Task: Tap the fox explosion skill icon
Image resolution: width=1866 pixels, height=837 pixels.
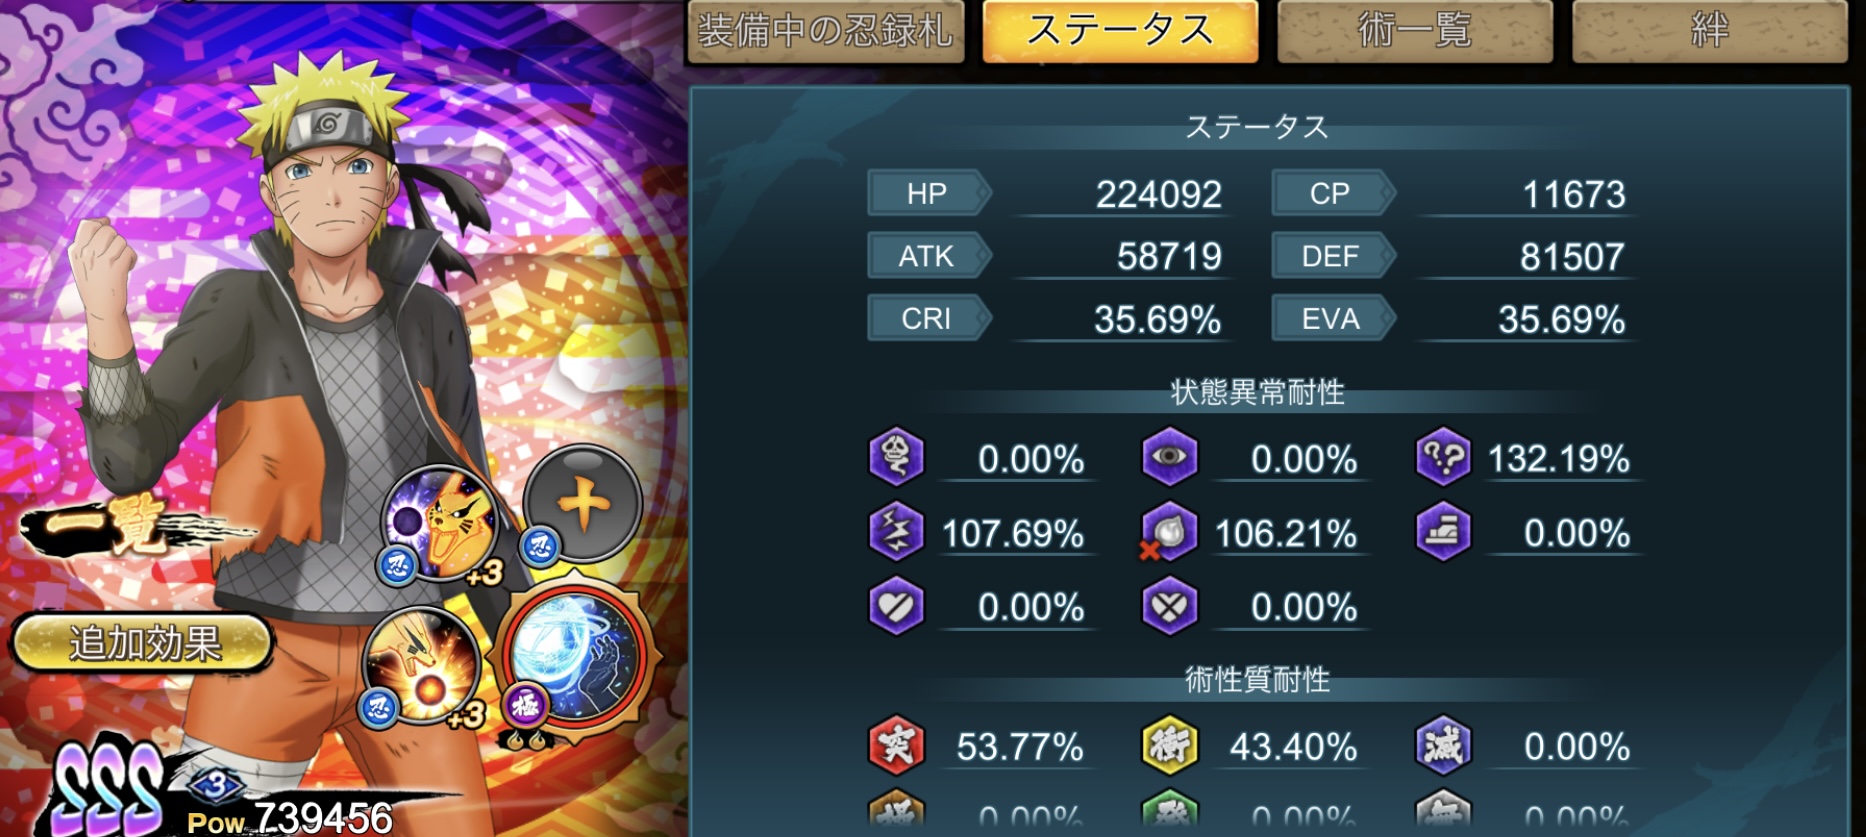Action: tap(422, 663)
